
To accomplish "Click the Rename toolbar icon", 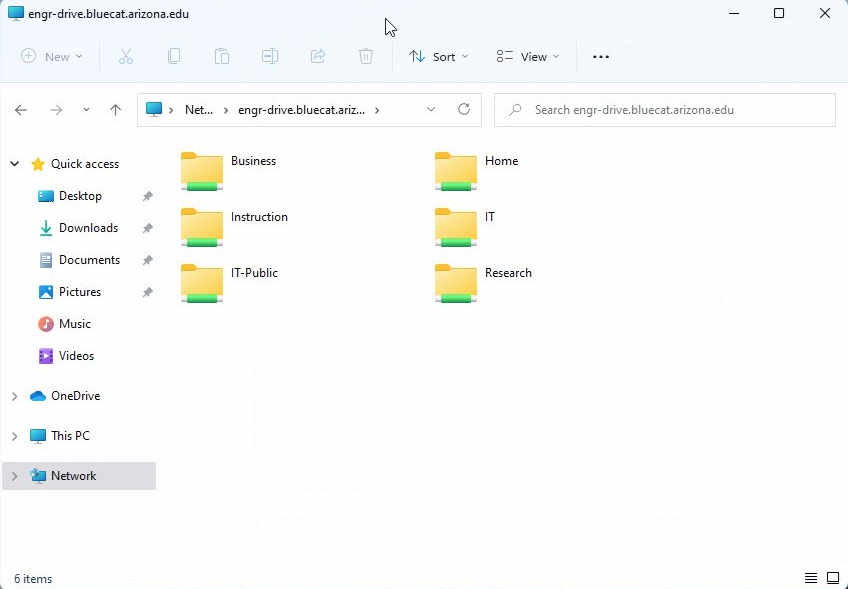I will tap(270, 57).
